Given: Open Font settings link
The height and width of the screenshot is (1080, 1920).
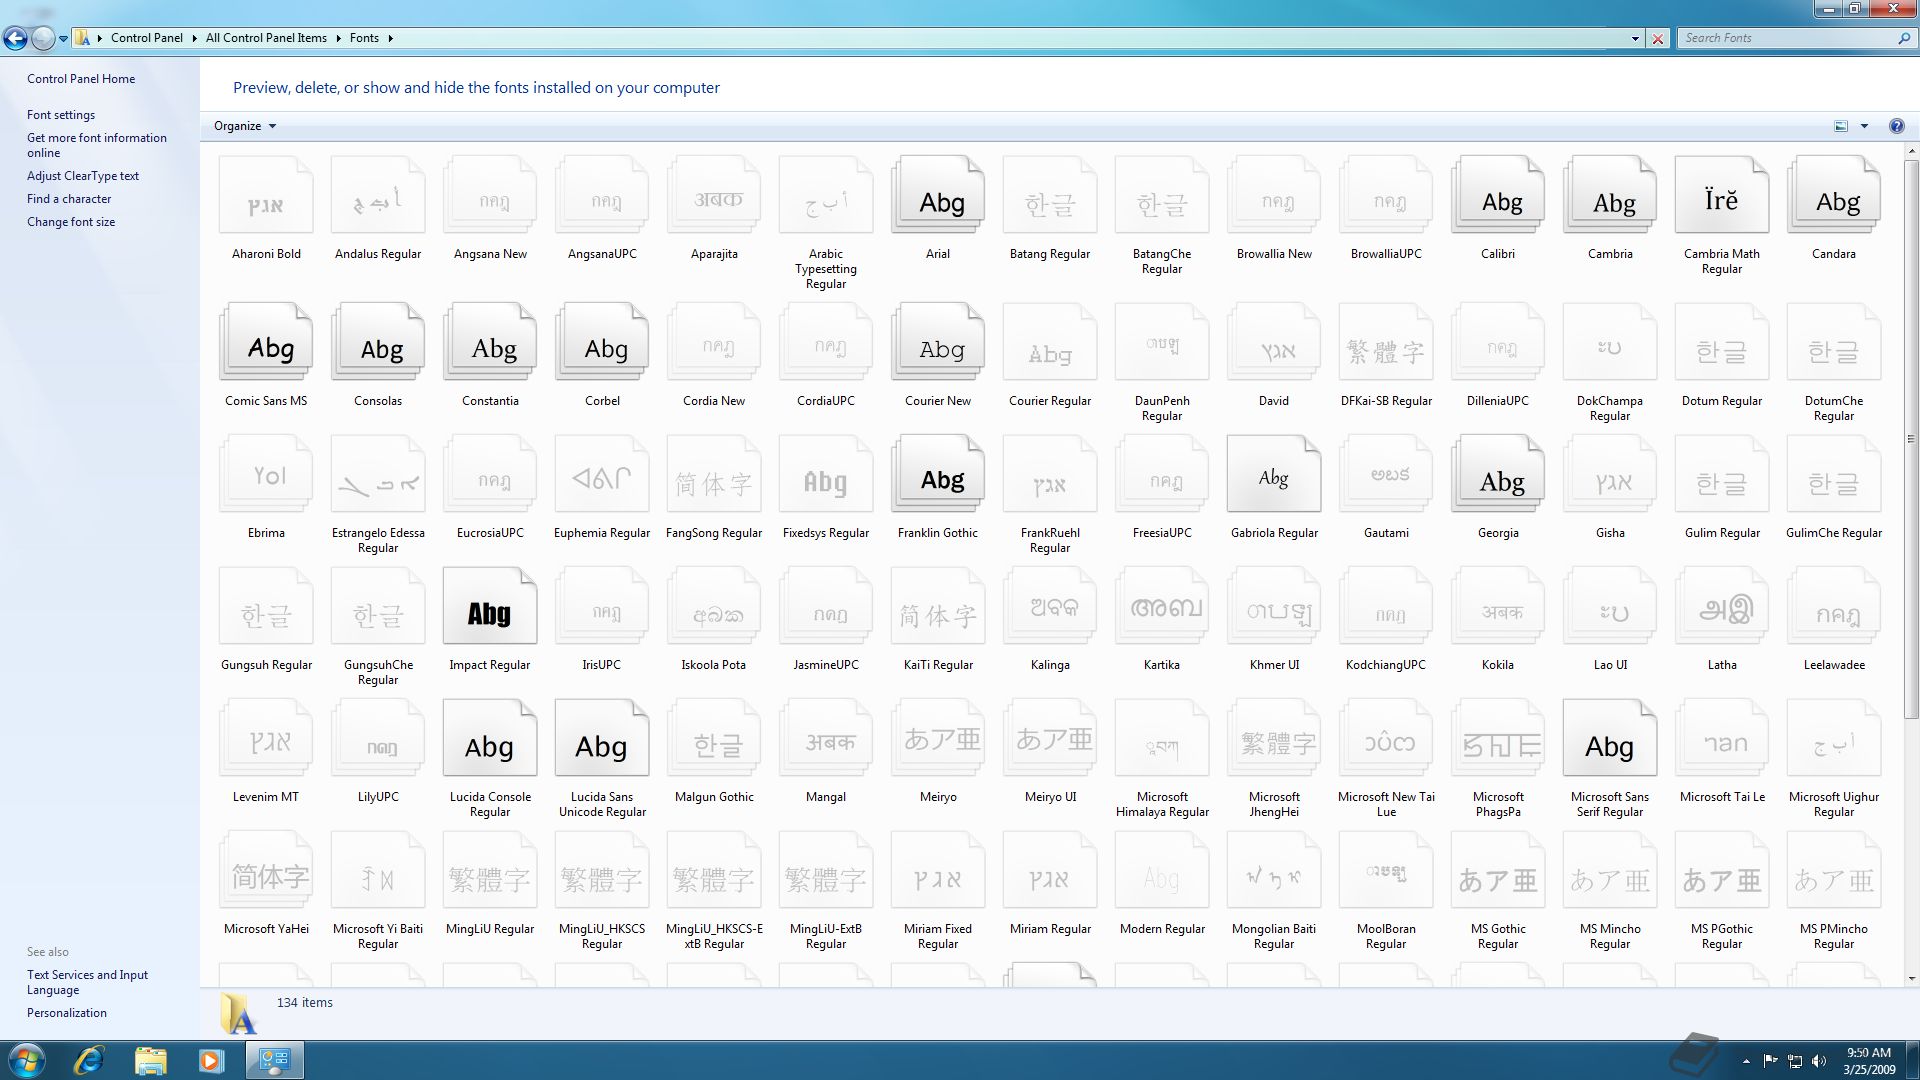Looking at the screenshot, I should click(61, 115).
